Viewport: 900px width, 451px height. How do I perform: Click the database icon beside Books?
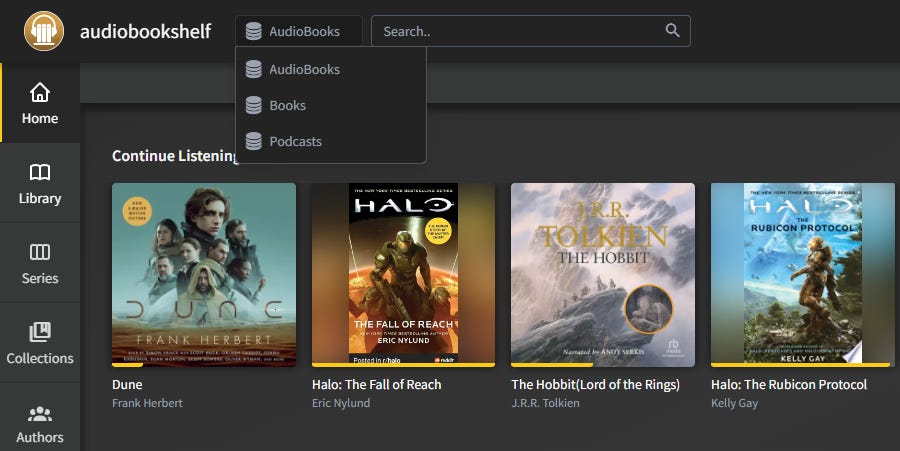(x=254, y=106)
